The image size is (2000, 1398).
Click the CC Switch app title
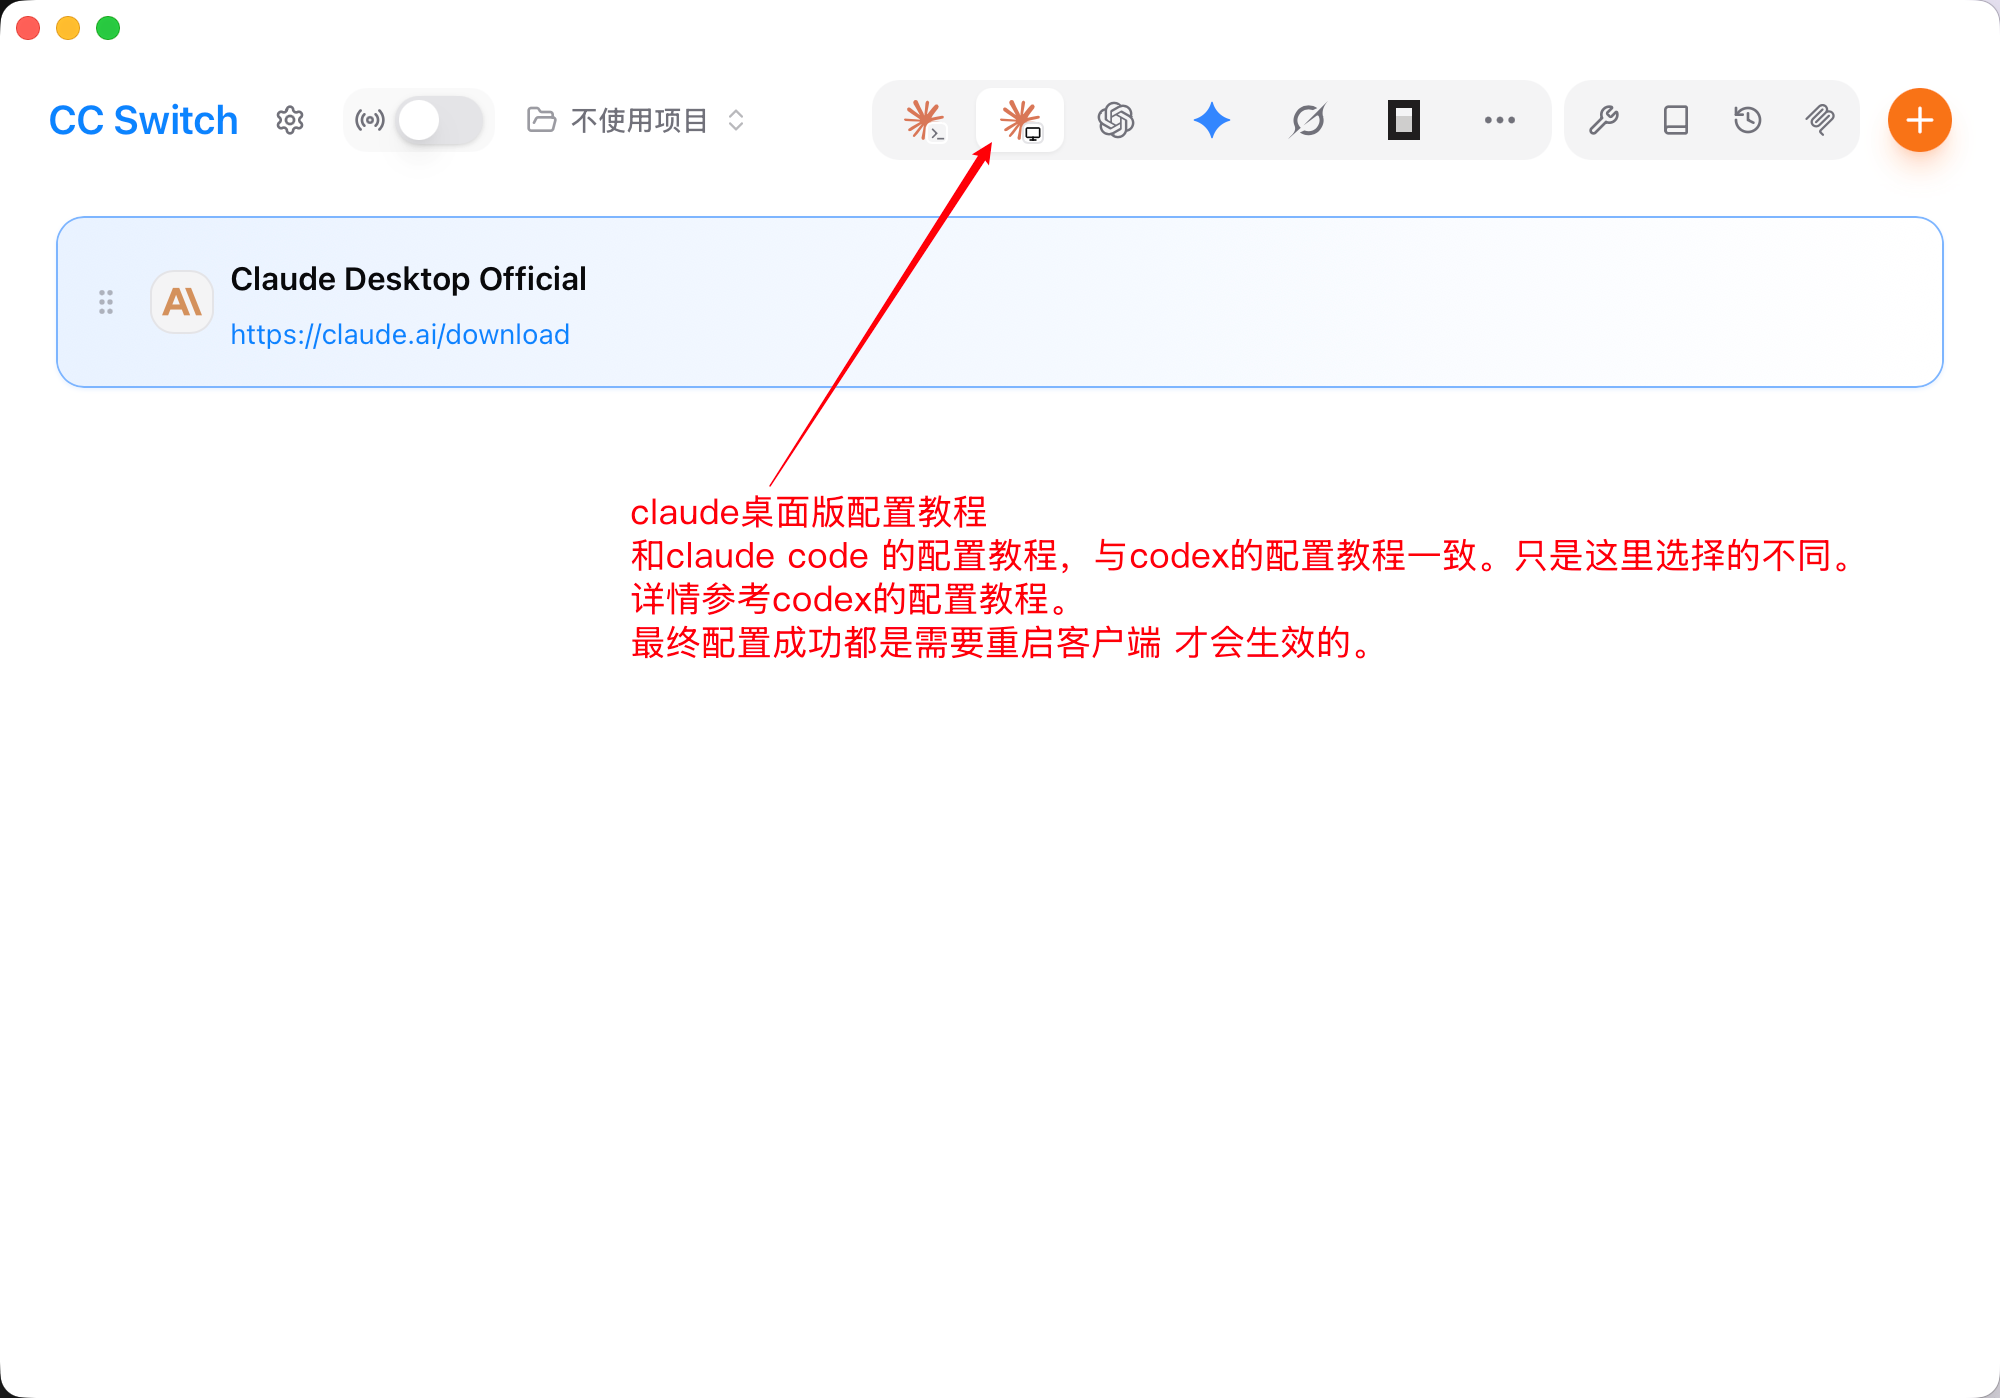coord(144,120)
